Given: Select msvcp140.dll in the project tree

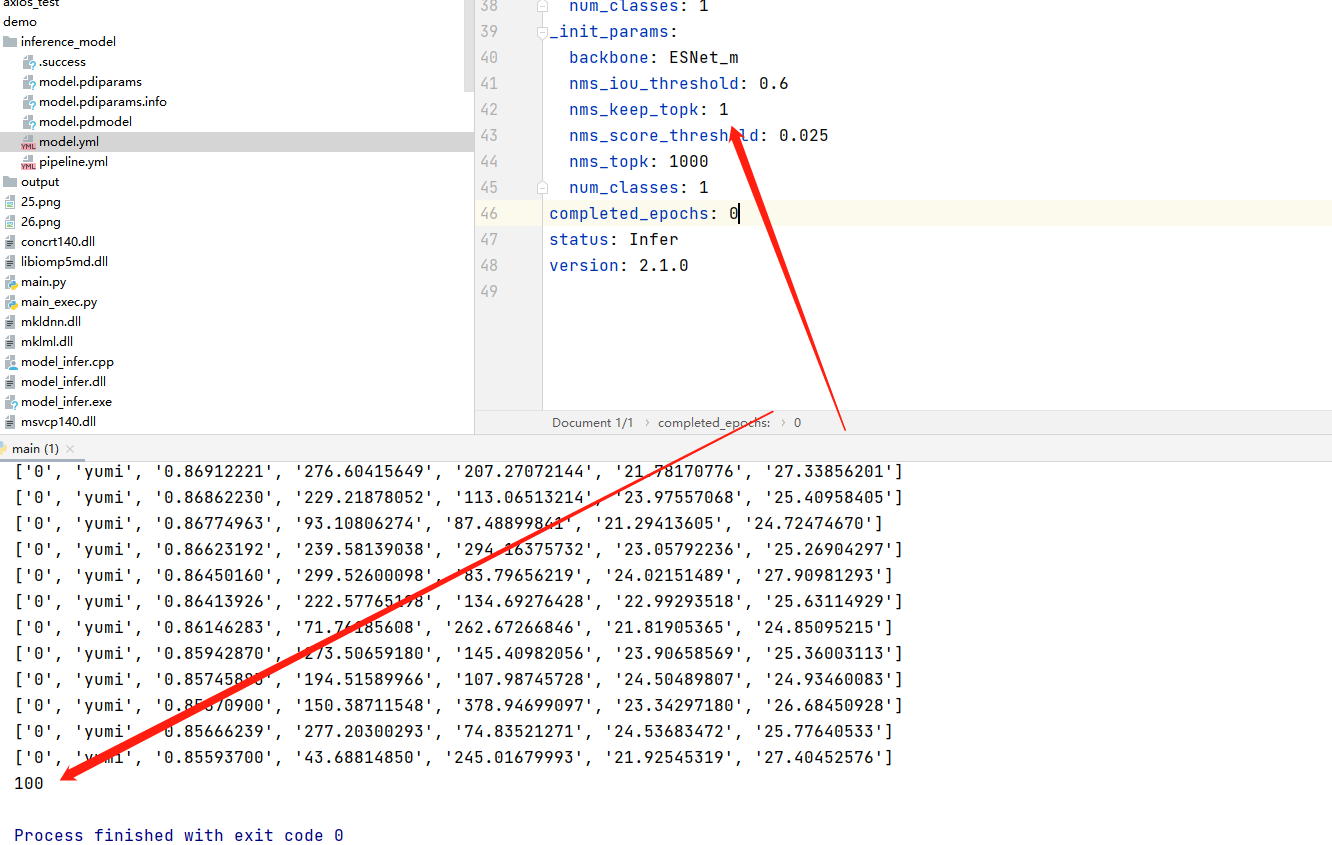Looking at the screenshot, I should tap(60, 421).
